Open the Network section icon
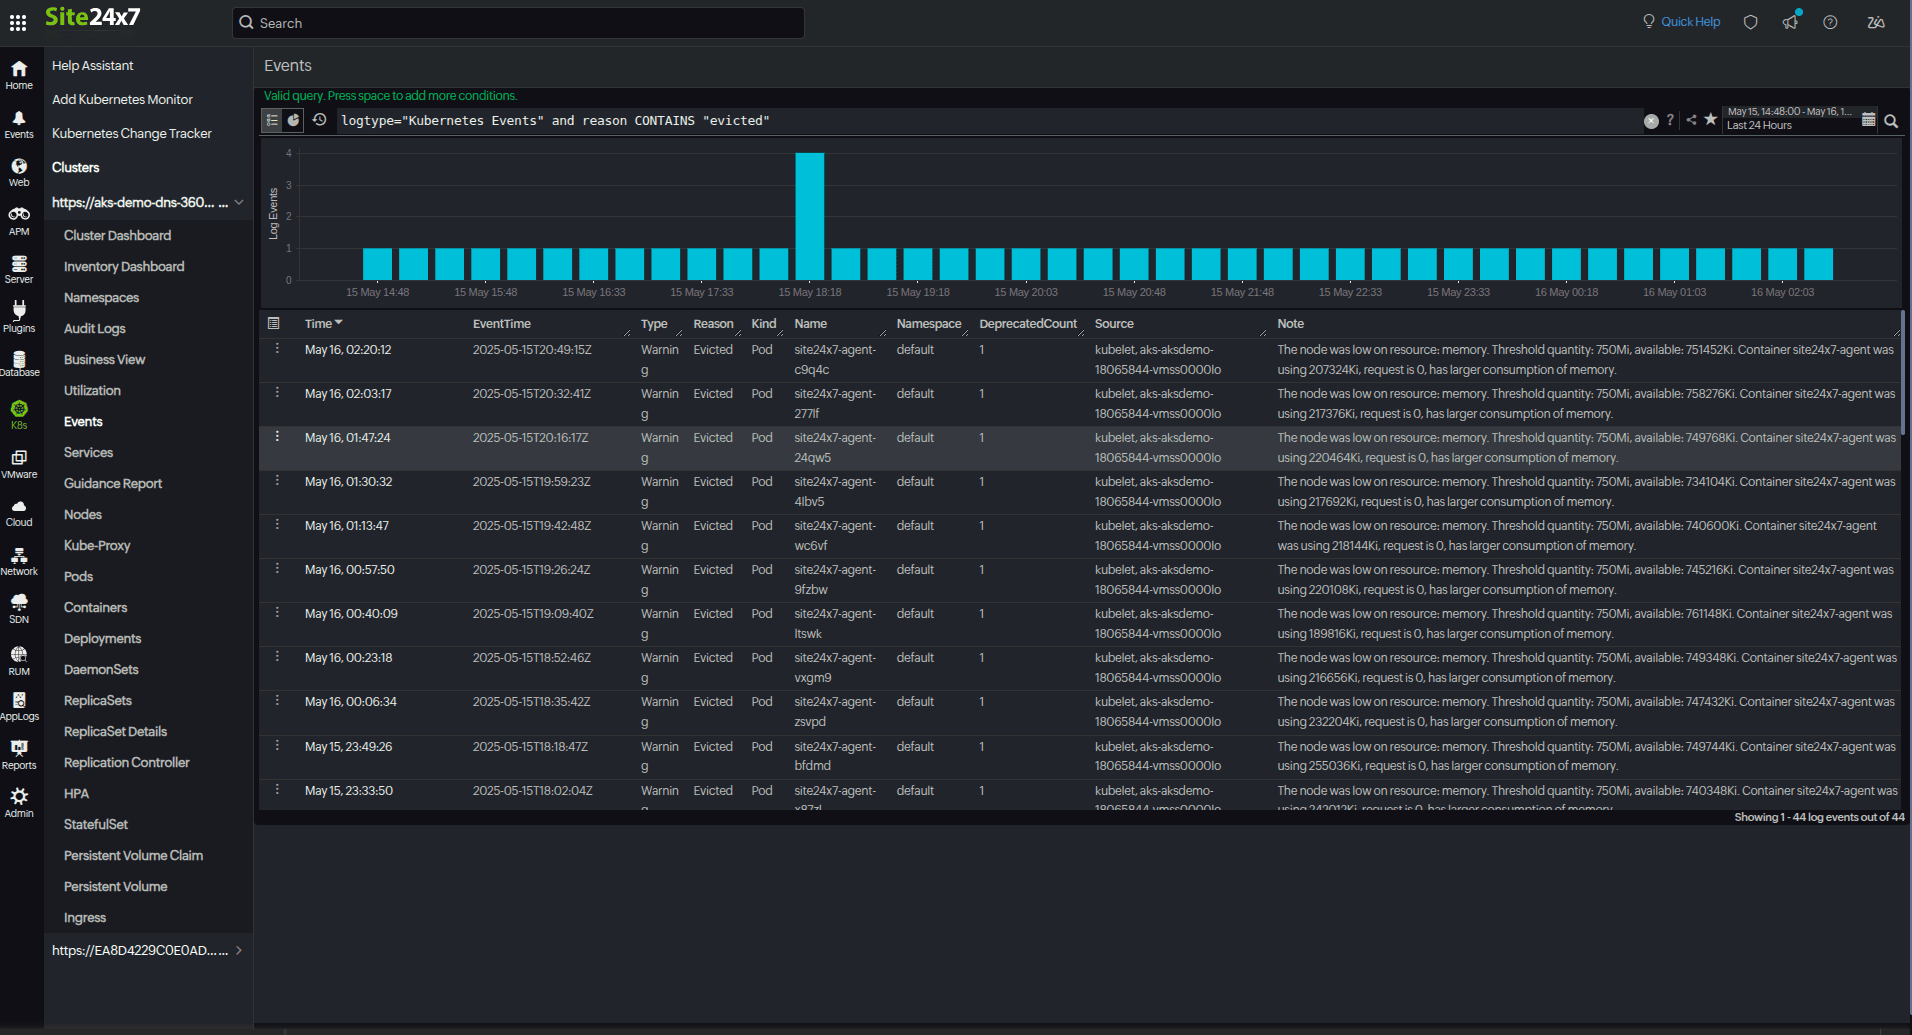 [19, 562]
